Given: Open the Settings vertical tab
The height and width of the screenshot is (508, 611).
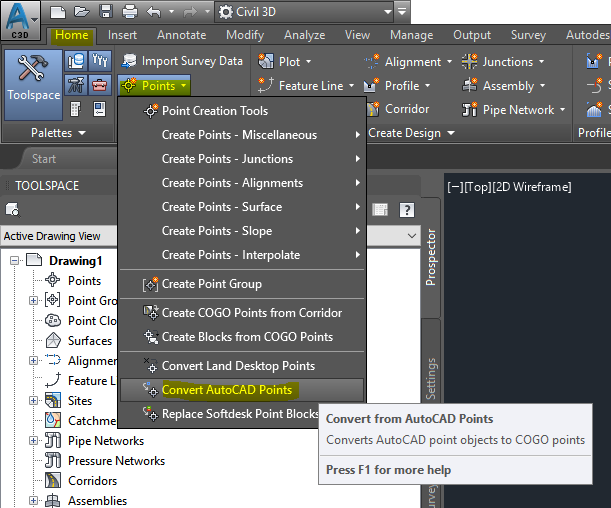Looking at the screenshot, I should (431, 379).
